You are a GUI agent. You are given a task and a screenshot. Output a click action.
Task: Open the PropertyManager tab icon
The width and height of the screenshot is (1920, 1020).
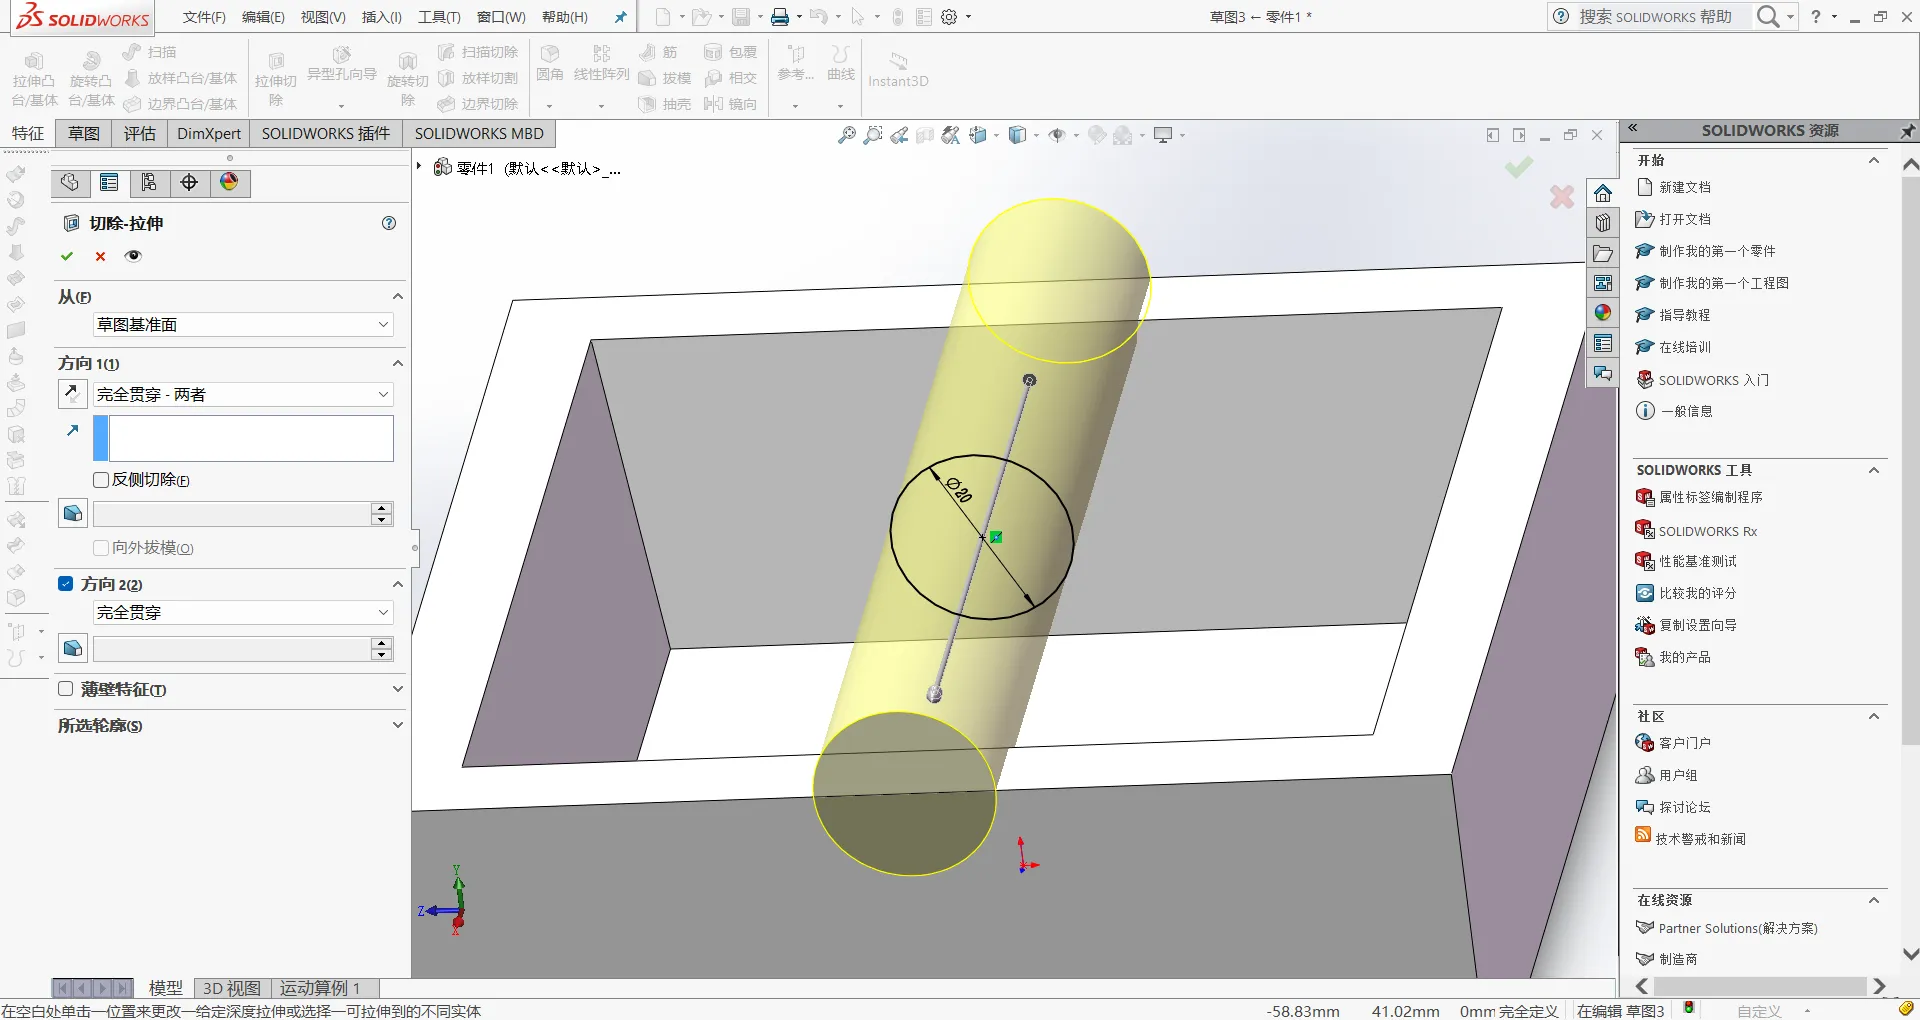click(x=109, y=182)
